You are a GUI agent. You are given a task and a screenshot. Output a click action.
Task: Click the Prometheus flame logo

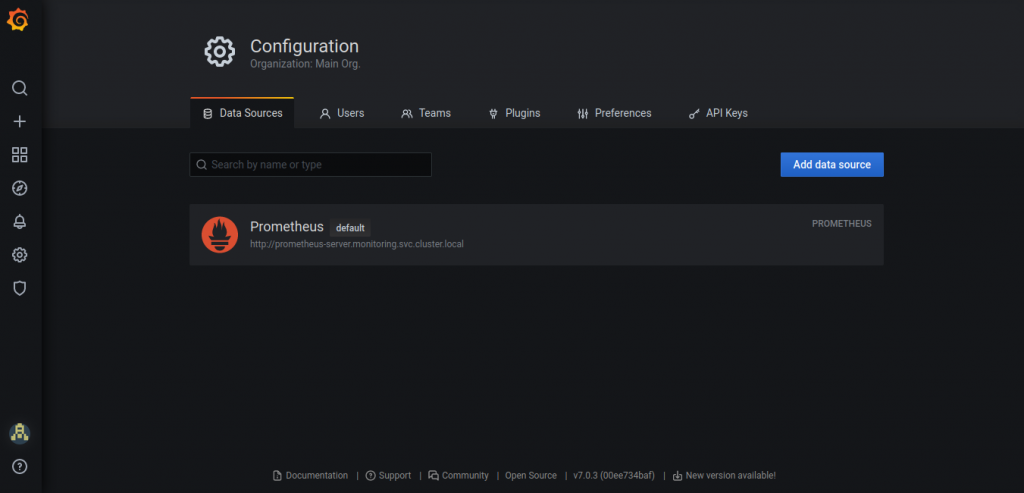tap(219, 234)
